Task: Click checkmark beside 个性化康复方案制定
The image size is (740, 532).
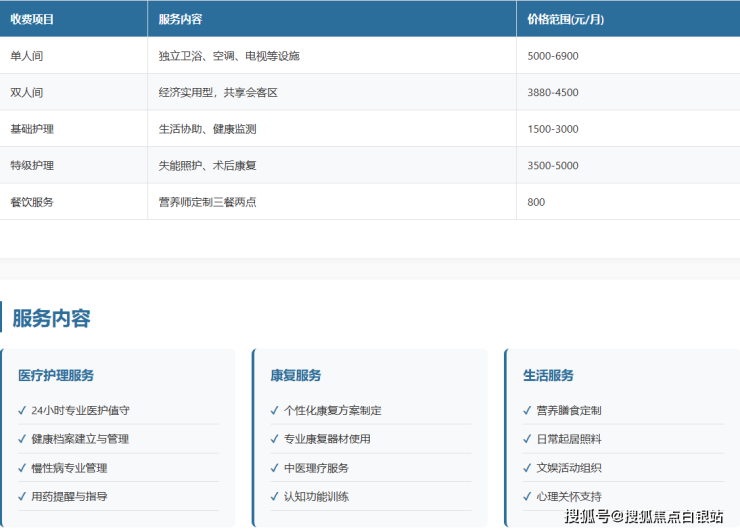Action: pos(275,410)
